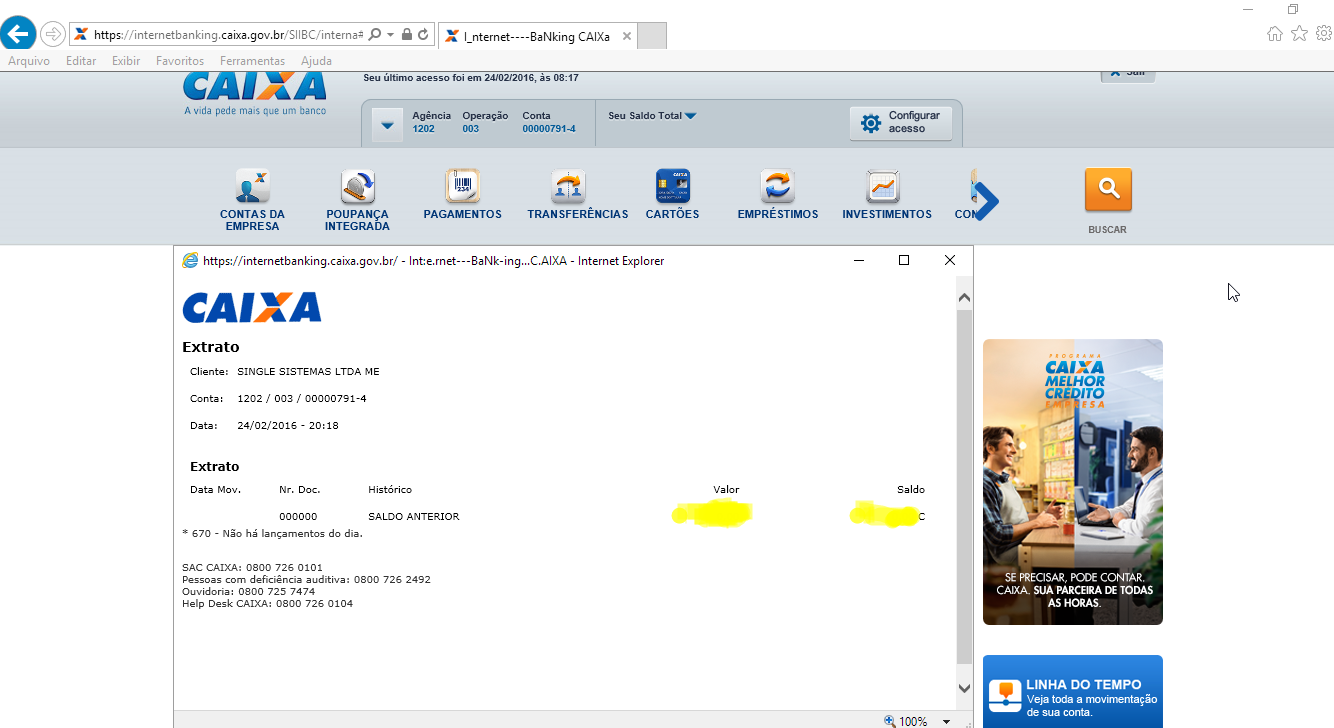The width and height of the screenshot is (1334, 728).
Task: Open the Arquivo menu
Action: point(29,61)
